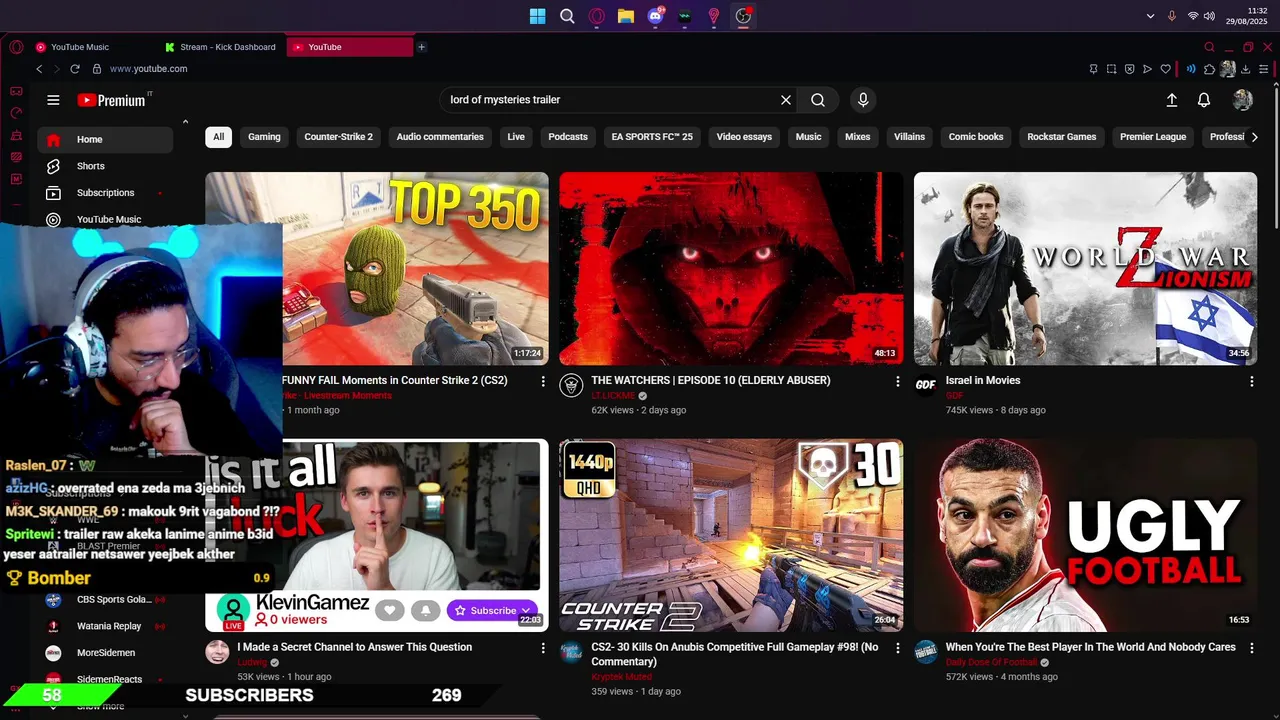Screen dimensions: 1280x720
Task: Click the taskbar search icon
Action: click(567, 16)
